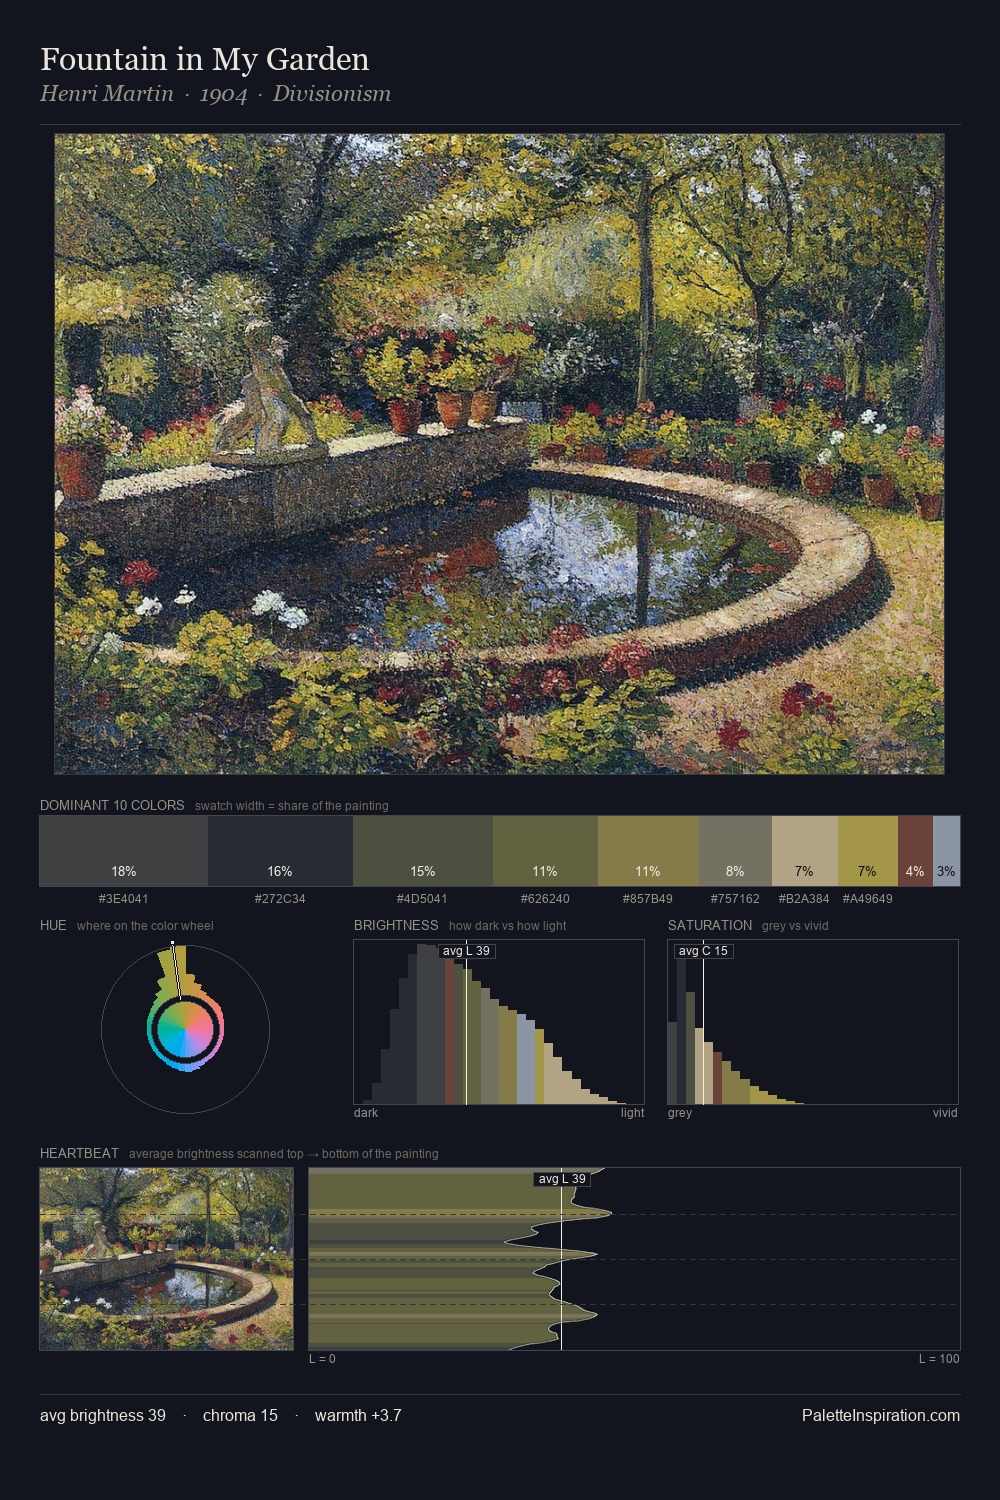
Task: Click the "#3E4041" hex code label
Action: pyautogui.click(x=124, y=899)
